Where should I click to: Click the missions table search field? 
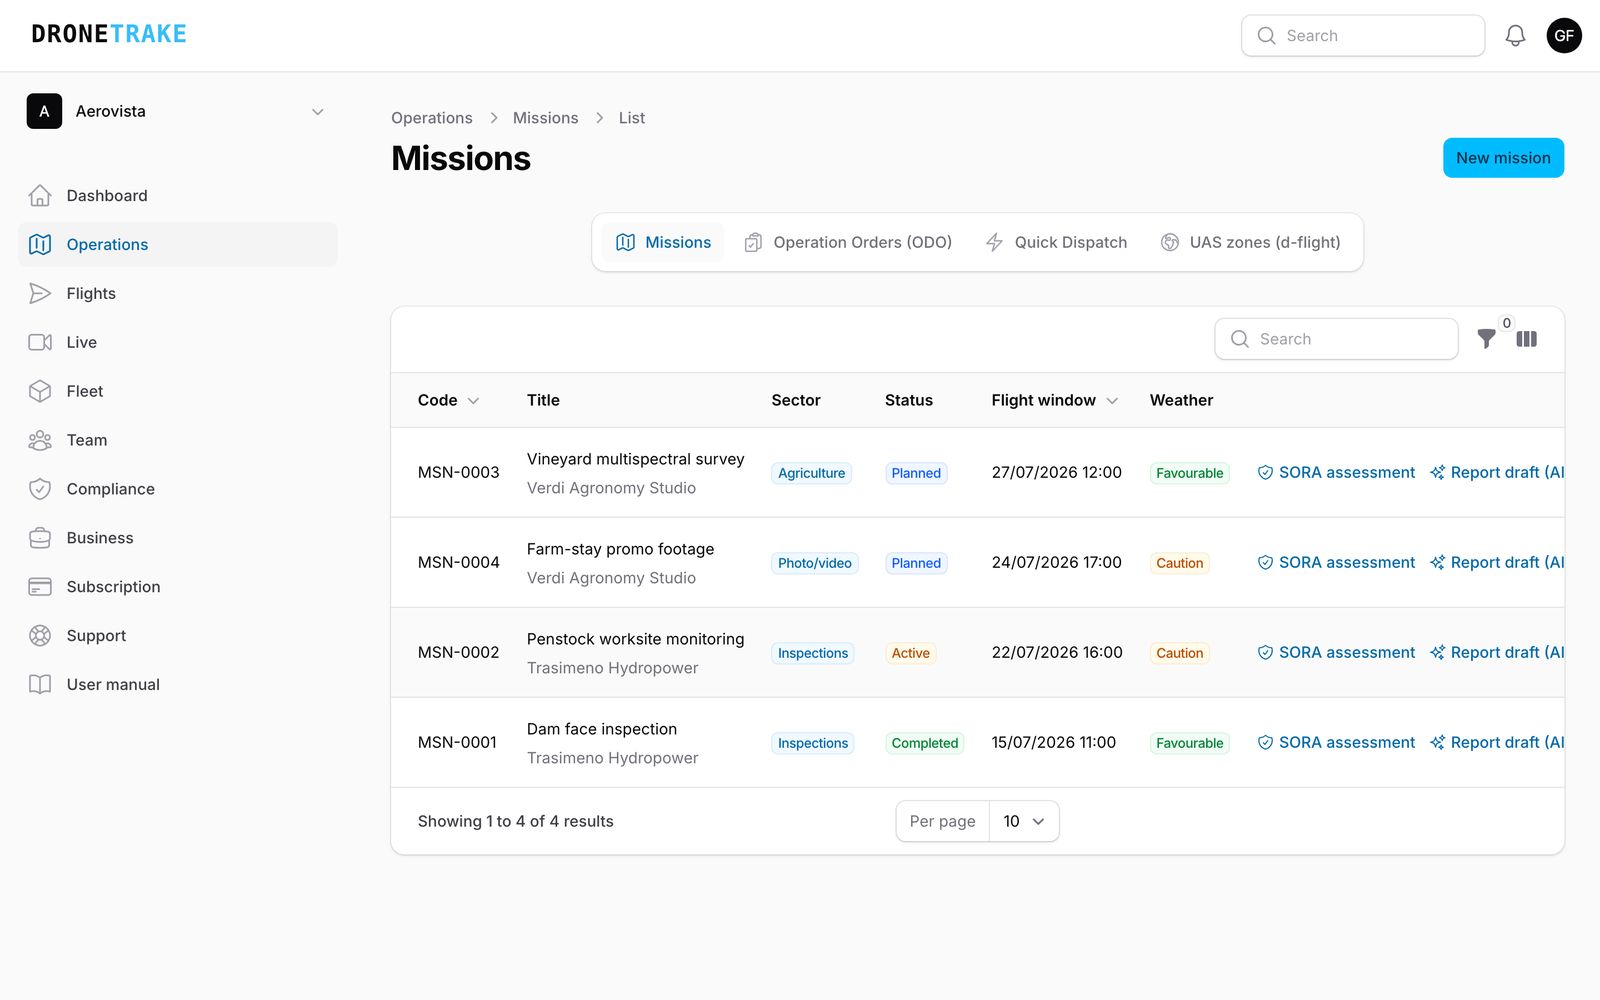[1336, 339]
